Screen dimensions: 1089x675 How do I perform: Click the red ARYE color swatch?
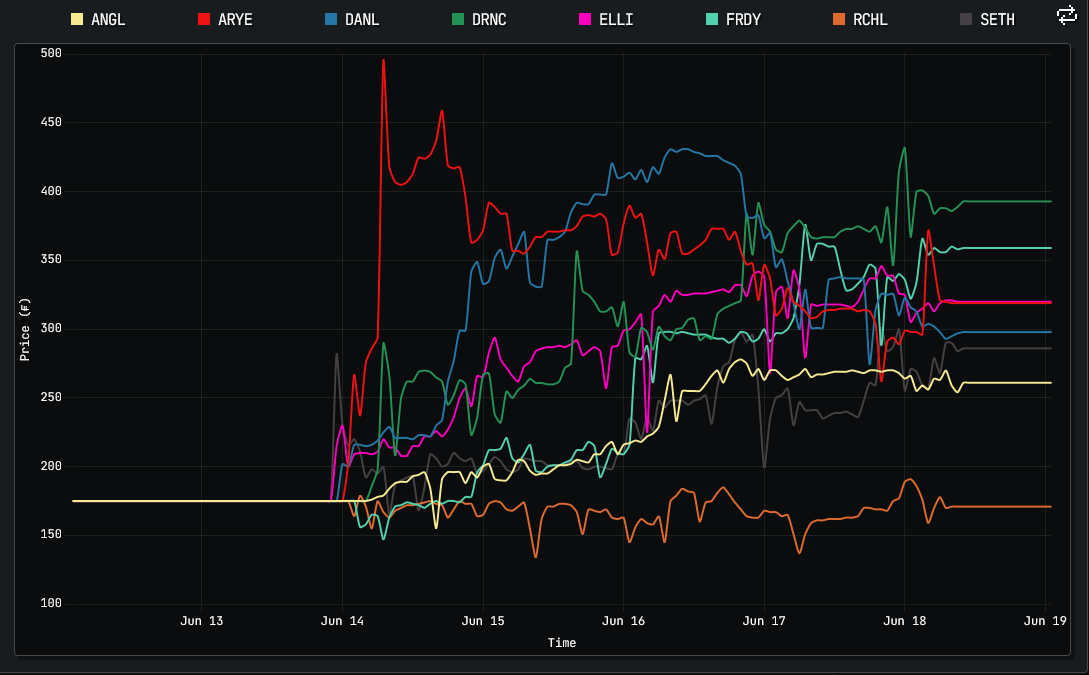click(x=204, y=19)
